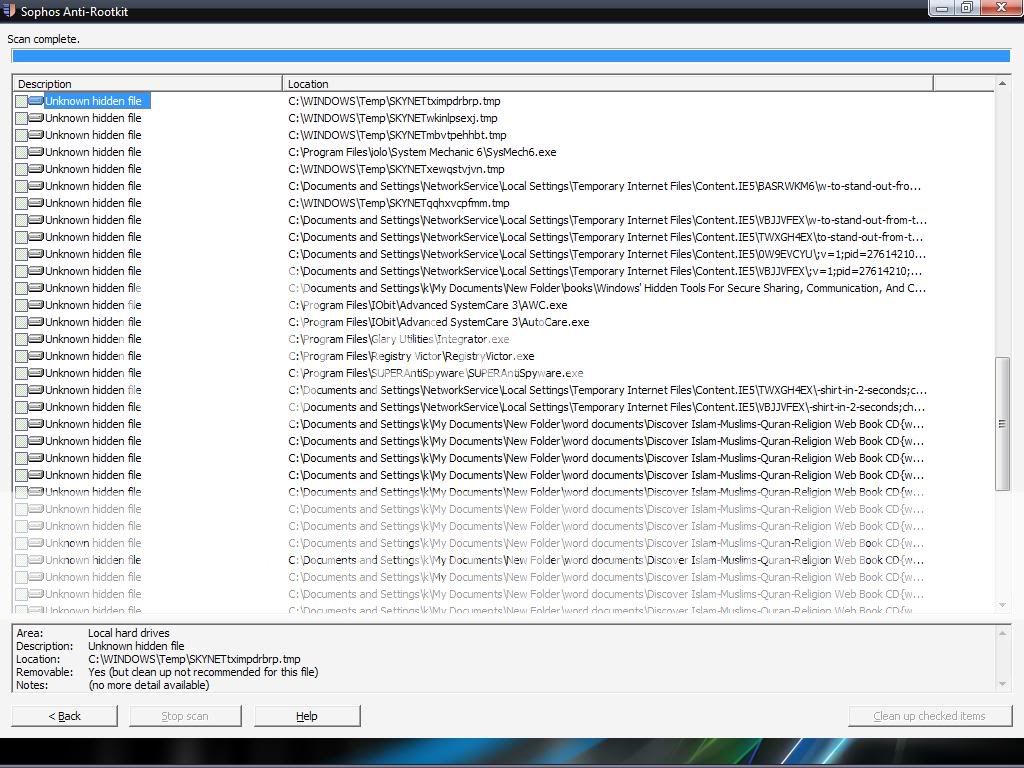Sort list by Location column header
The image size is (1024, 768).
[608, 84]
